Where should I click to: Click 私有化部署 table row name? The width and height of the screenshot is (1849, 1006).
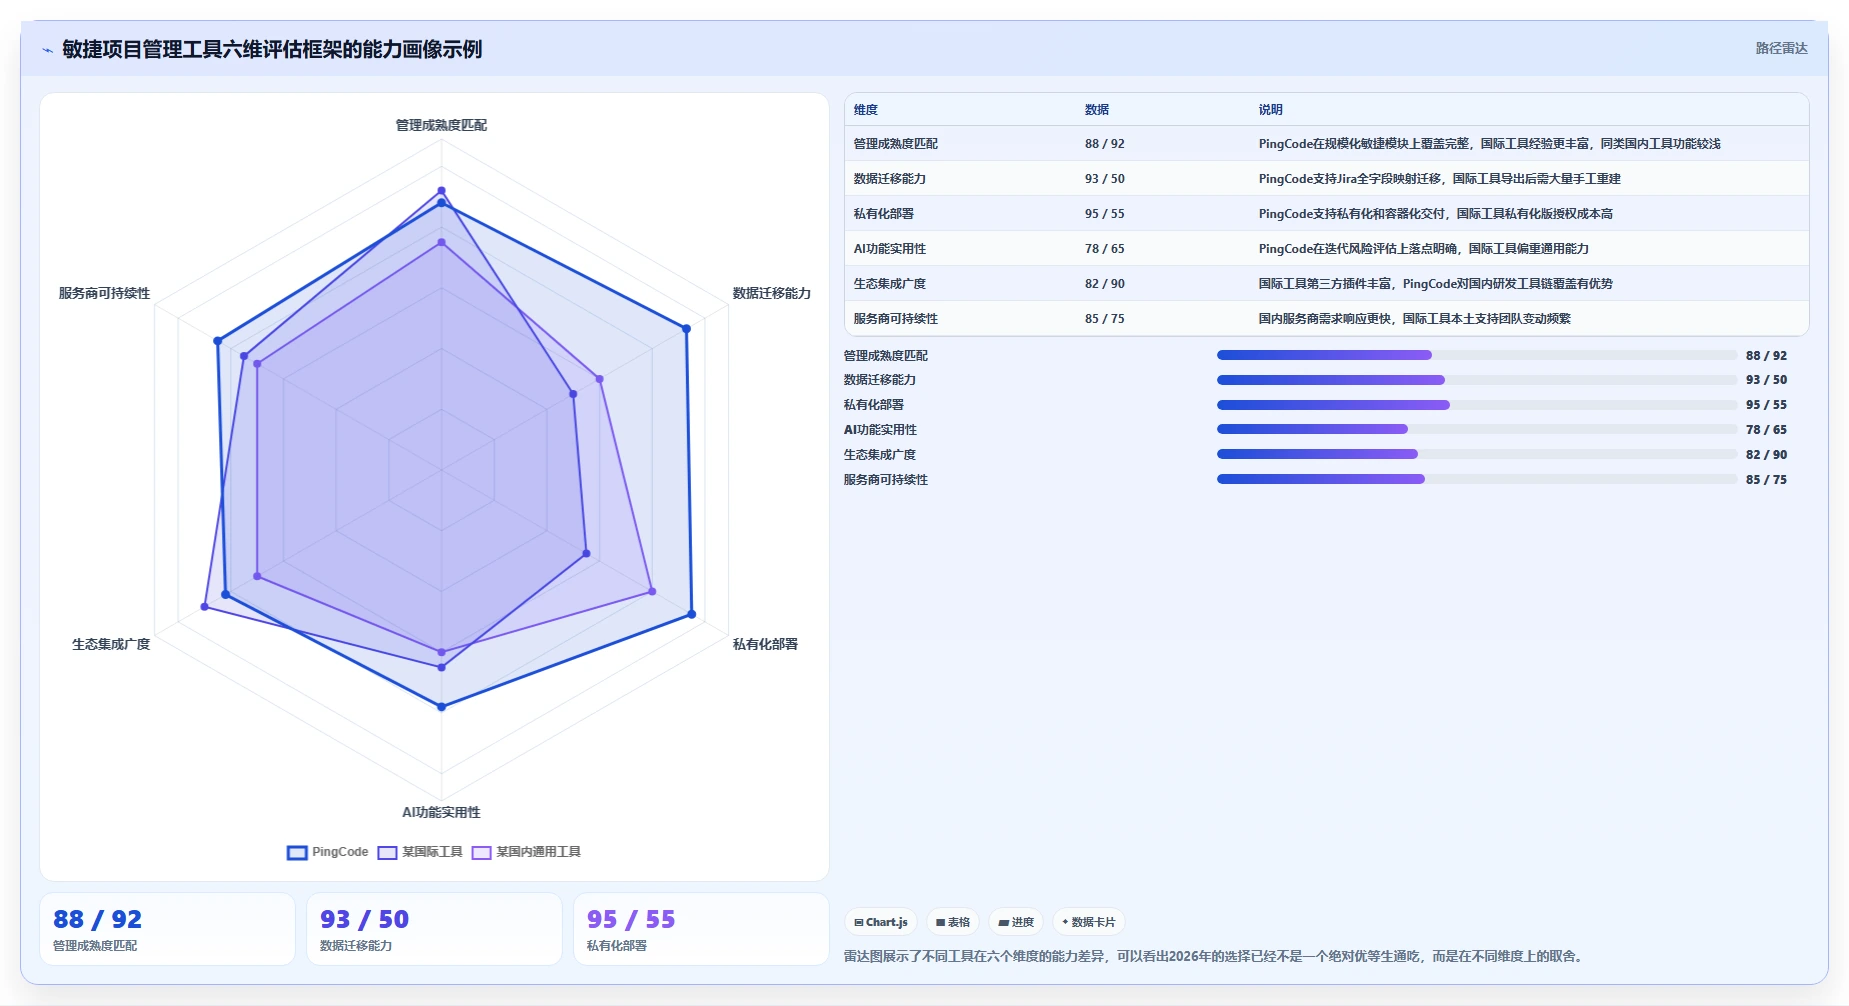883,214
